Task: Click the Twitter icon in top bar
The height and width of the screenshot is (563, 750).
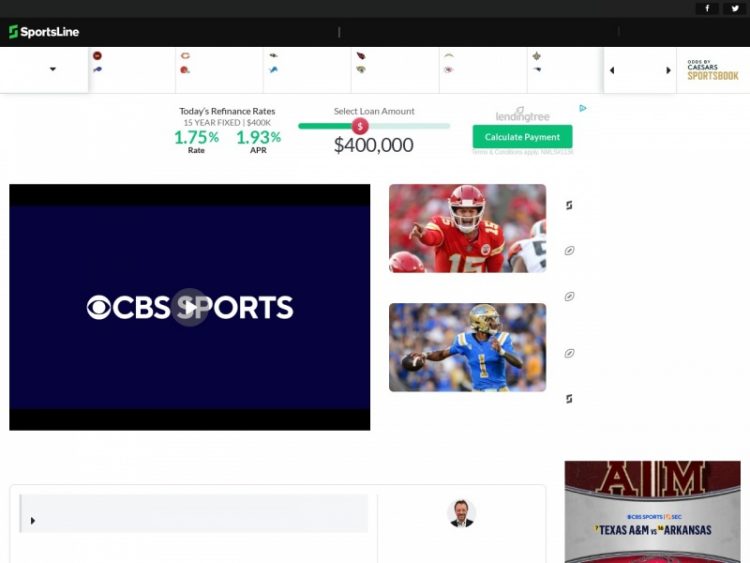Action: tap(733, 8)
